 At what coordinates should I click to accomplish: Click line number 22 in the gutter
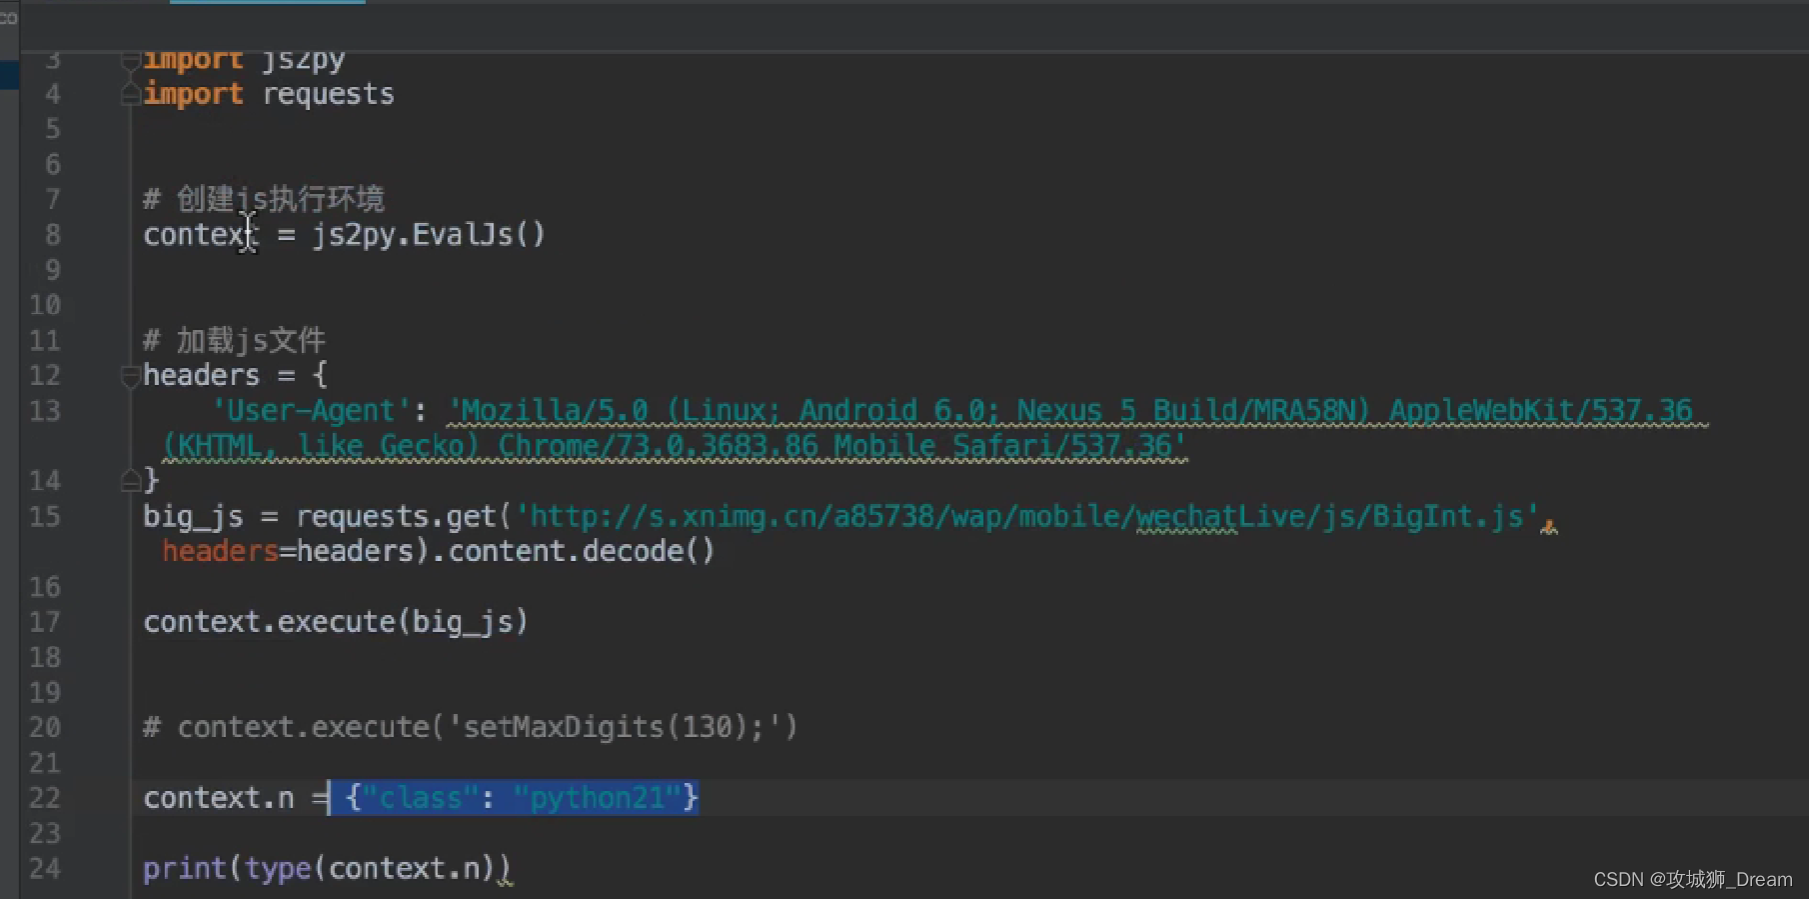click(45, 798)
